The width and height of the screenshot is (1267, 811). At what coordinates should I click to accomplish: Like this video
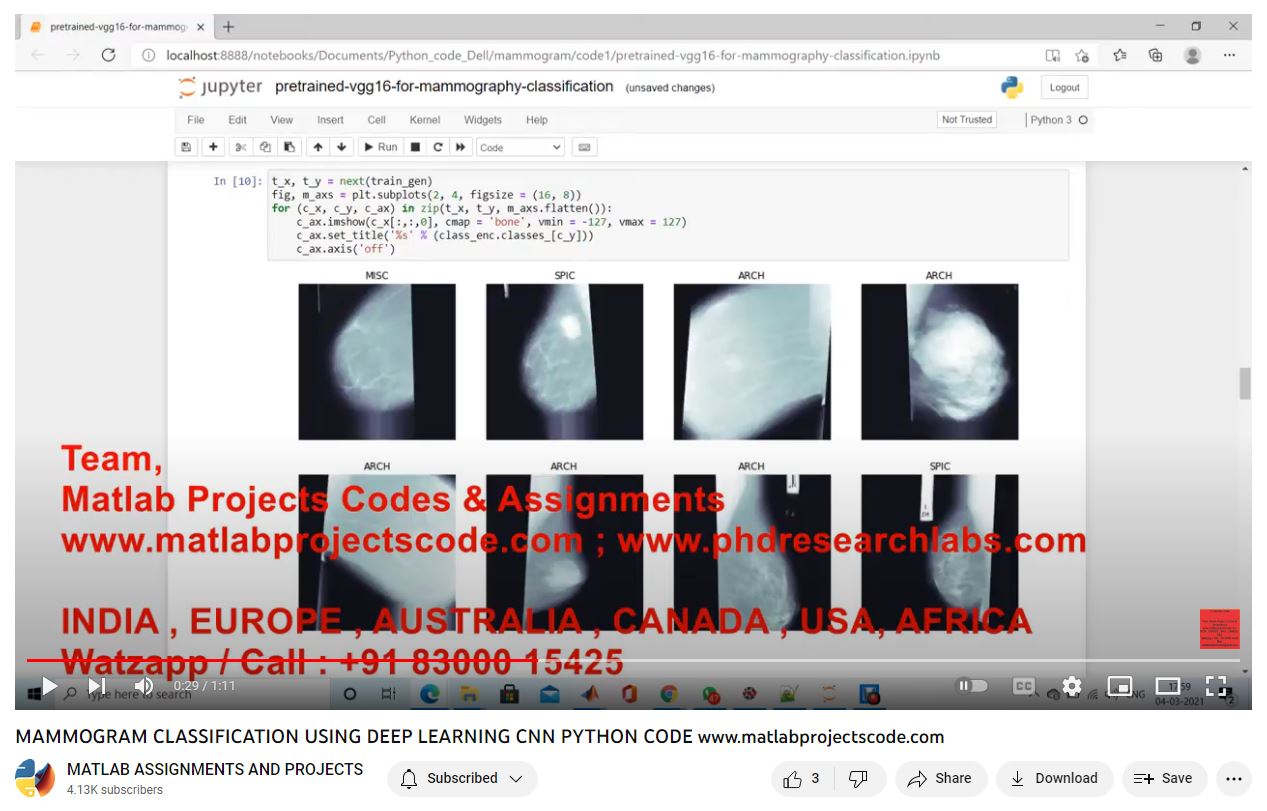click(802, 778)
